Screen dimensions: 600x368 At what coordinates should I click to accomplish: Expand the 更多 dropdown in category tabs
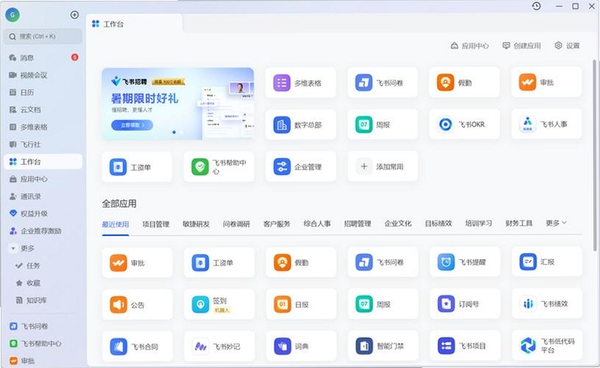coord(556,223)
